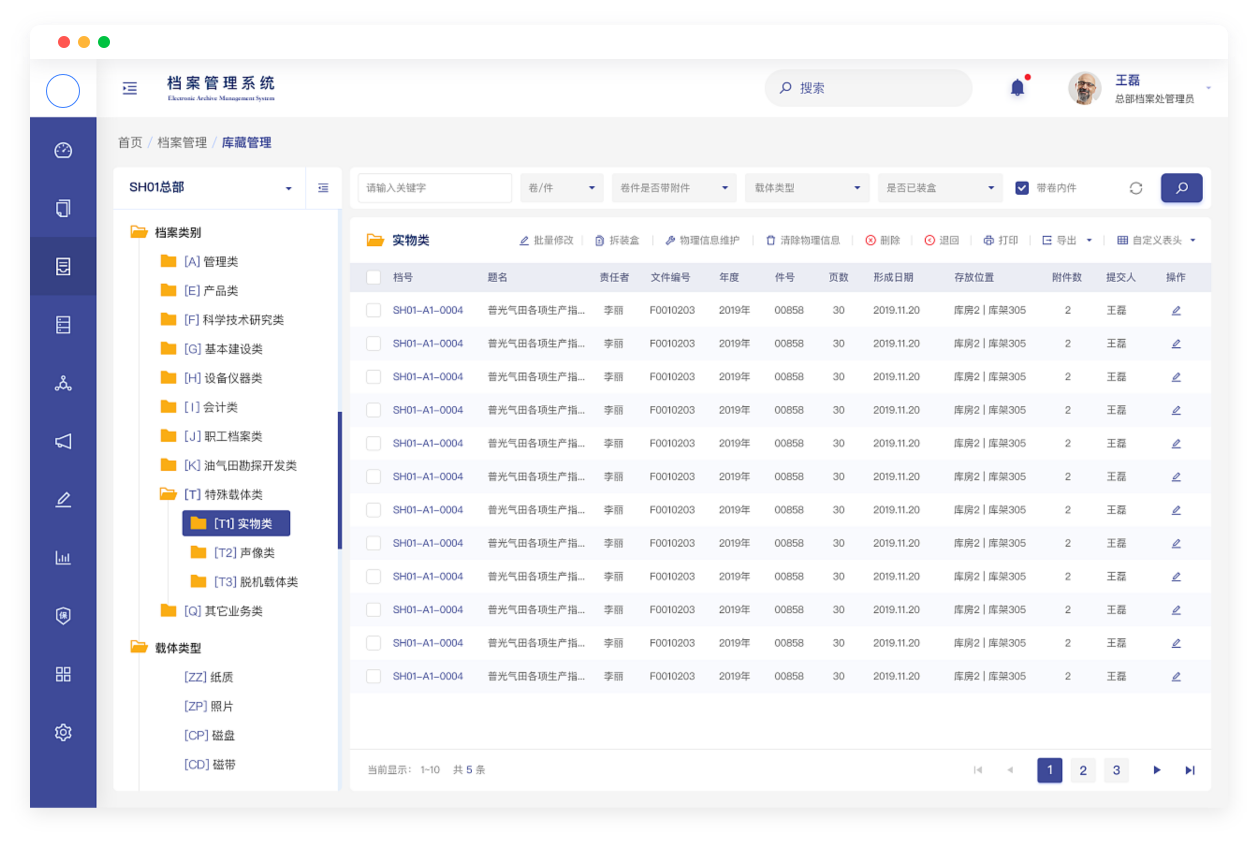Click the refresh icon beside 带卷内件
The width and height of the screenshot is (1258, 843).
1135,188
